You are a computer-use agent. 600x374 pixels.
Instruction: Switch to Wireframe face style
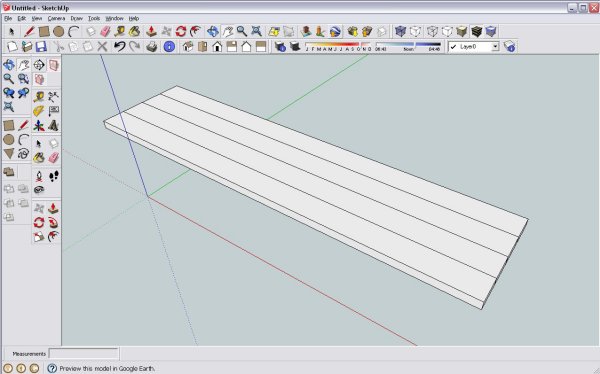click(432, 31)
